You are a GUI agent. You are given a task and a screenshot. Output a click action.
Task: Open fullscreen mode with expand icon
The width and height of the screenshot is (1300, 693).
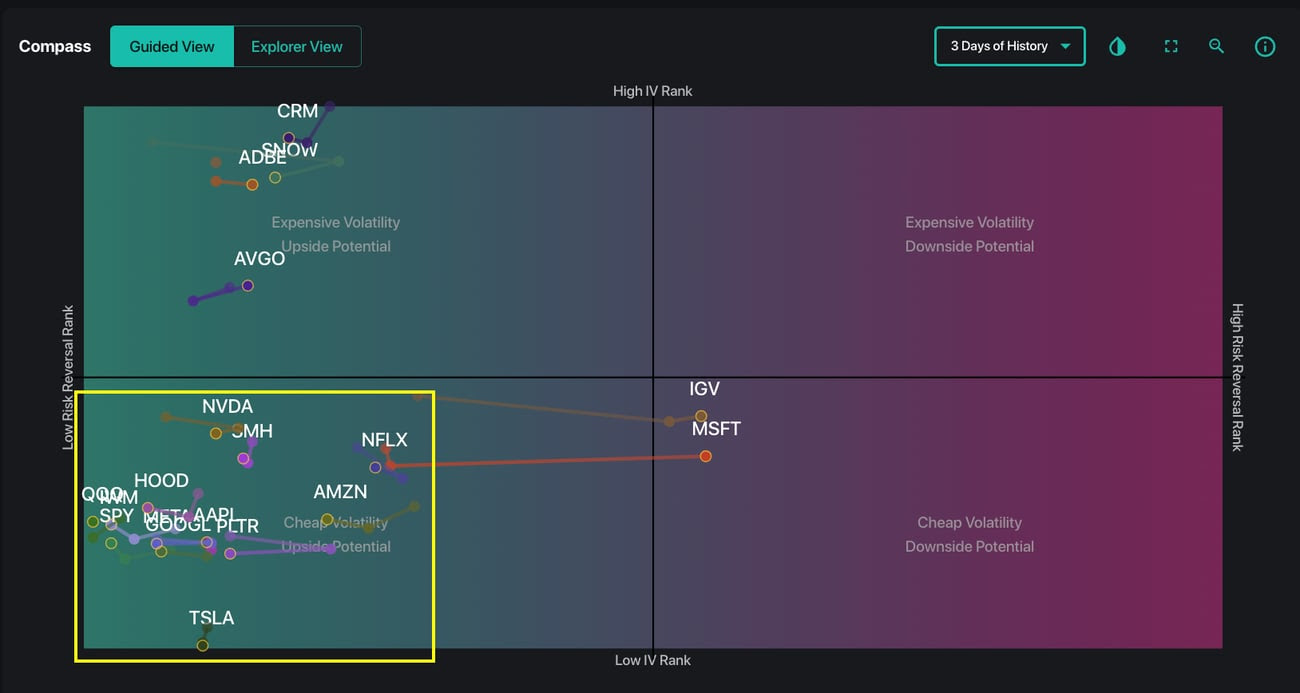(1171, 47)
